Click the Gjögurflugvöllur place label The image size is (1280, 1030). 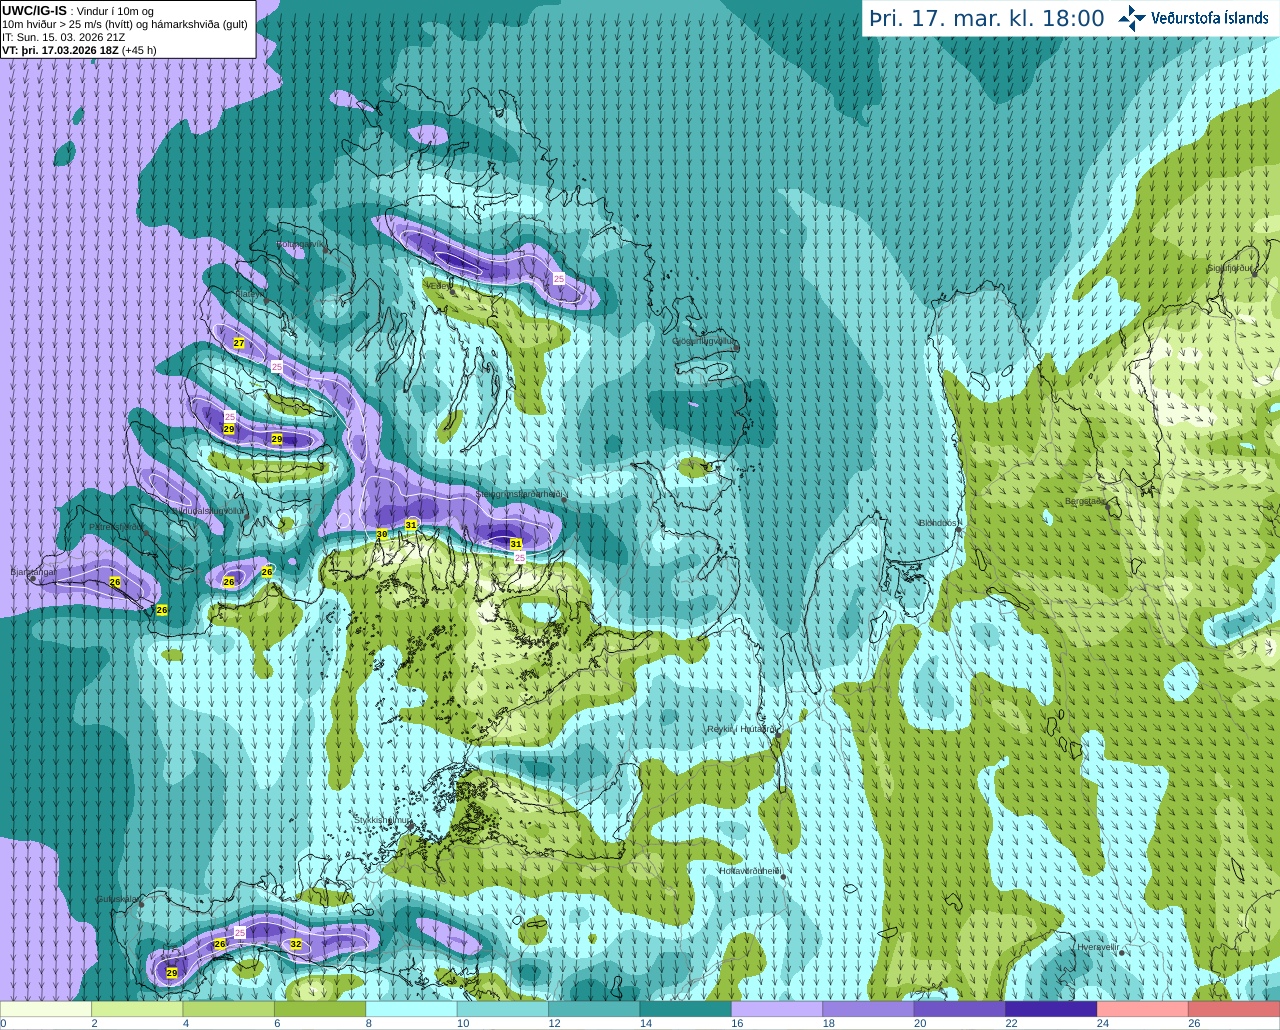704,341
